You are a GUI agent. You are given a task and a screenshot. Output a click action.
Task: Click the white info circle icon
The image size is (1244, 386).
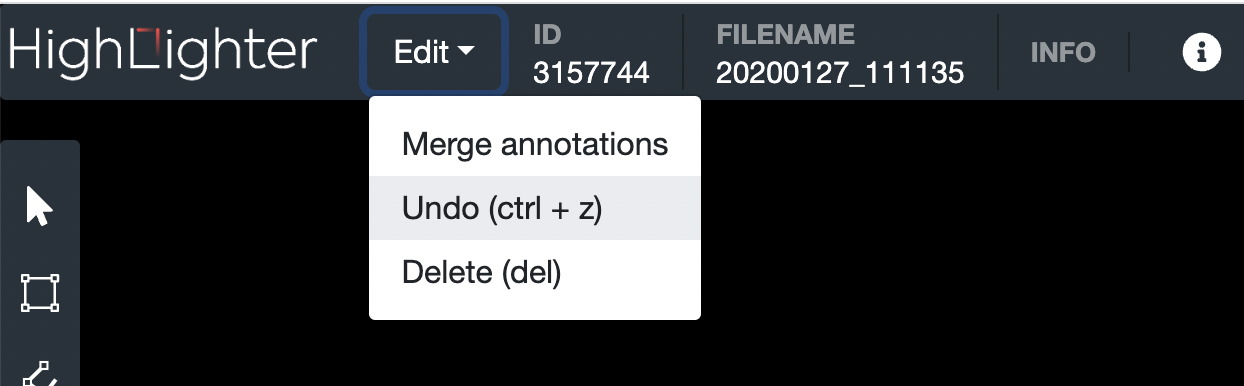[1202, 52]
